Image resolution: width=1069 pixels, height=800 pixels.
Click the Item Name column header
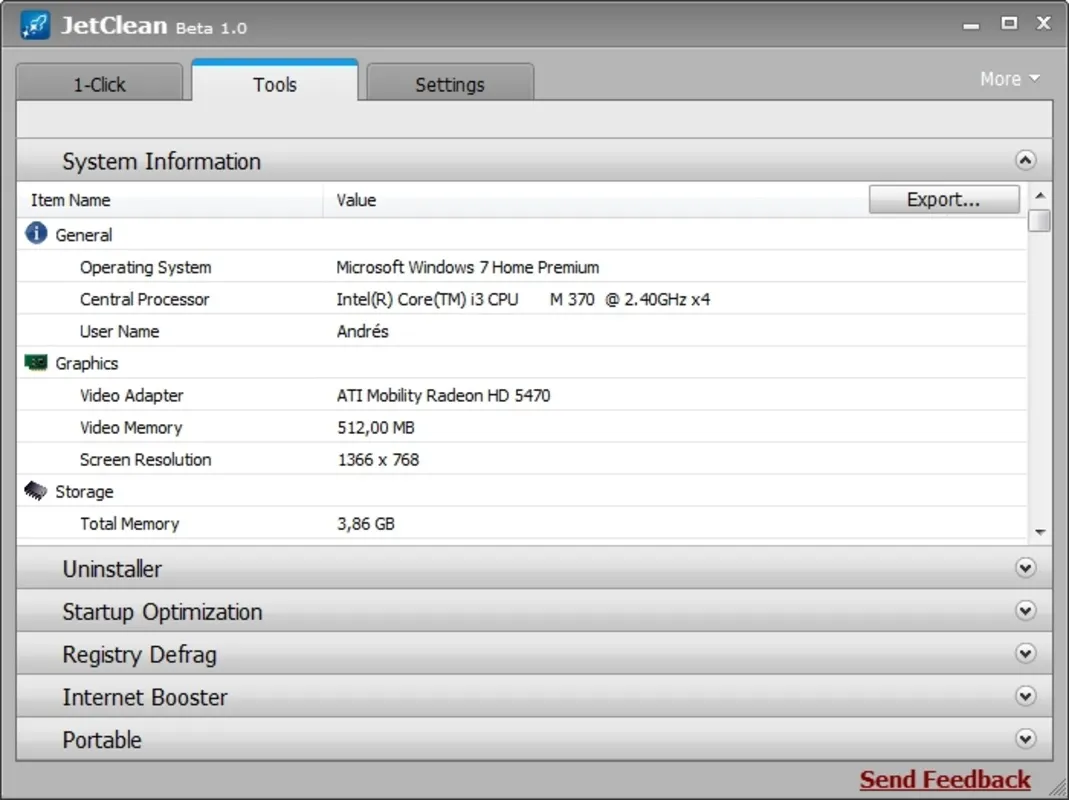click(x=70, y=200)
